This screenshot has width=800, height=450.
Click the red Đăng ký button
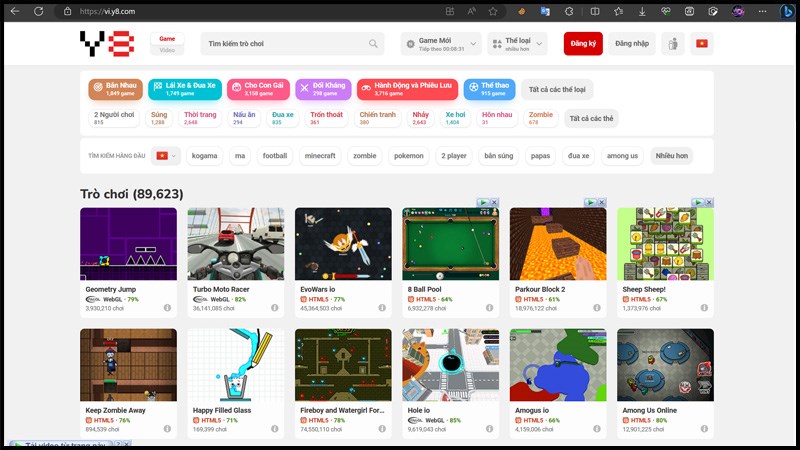click(x=583, y=44)
